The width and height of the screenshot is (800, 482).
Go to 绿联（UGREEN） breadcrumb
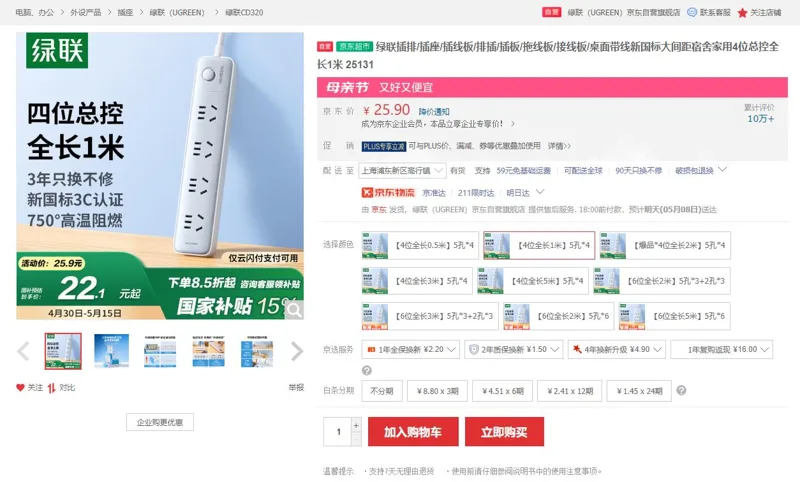tap(177, 12)
